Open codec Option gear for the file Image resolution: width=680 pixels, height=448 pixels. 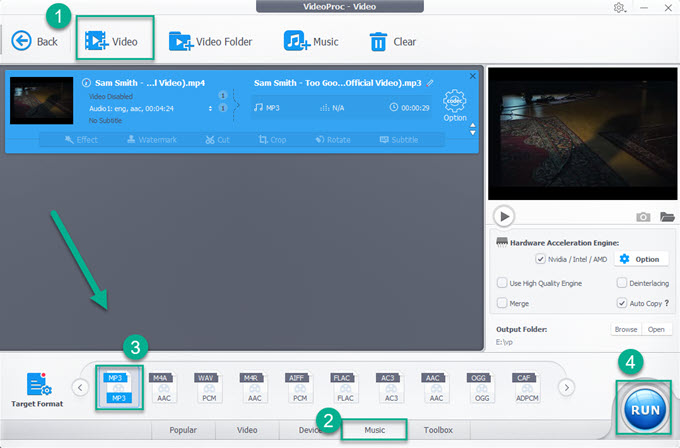pos(454,105)
